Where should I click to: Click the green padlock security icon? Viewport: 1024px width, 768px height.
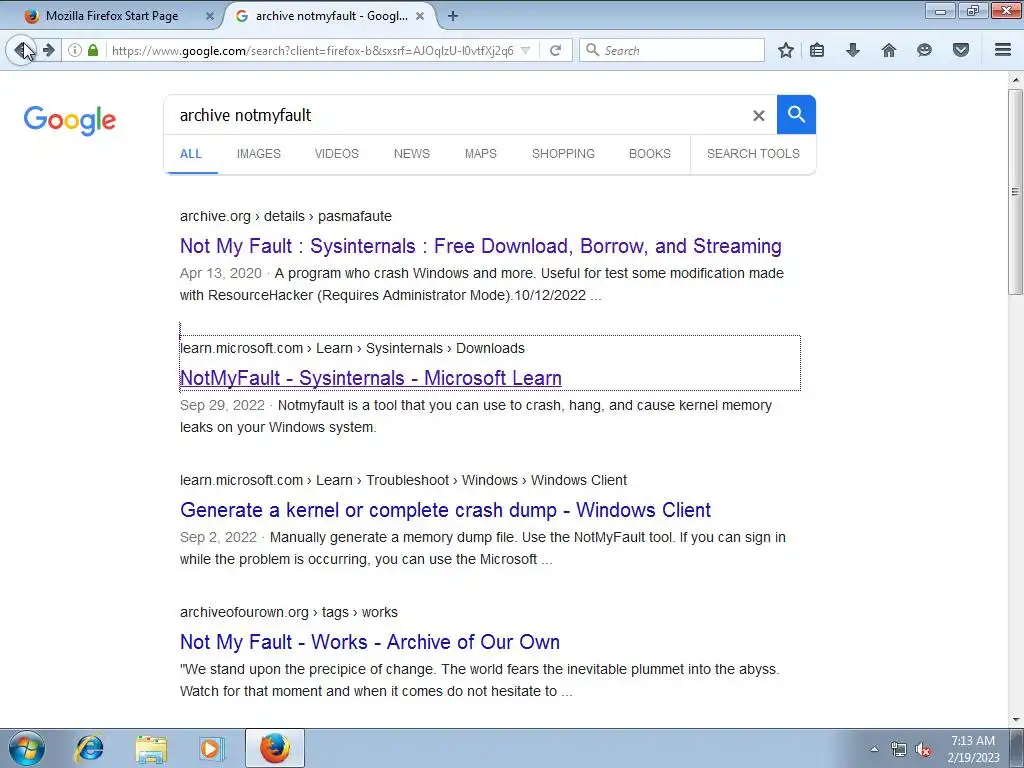[93, 50]
